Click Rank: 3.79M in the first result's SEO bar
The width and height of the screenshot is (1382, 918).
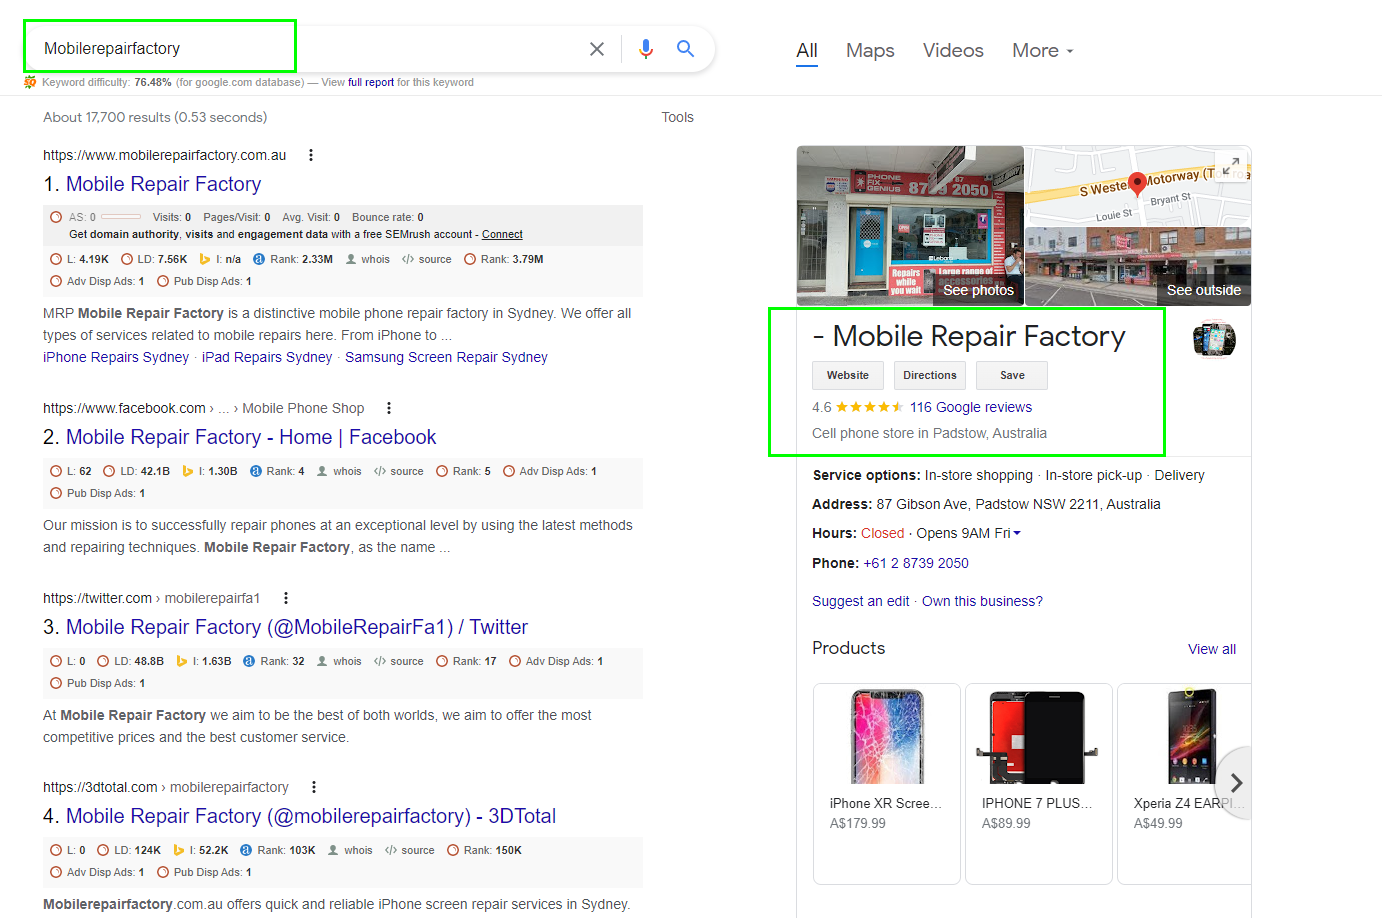click(503, 259)
